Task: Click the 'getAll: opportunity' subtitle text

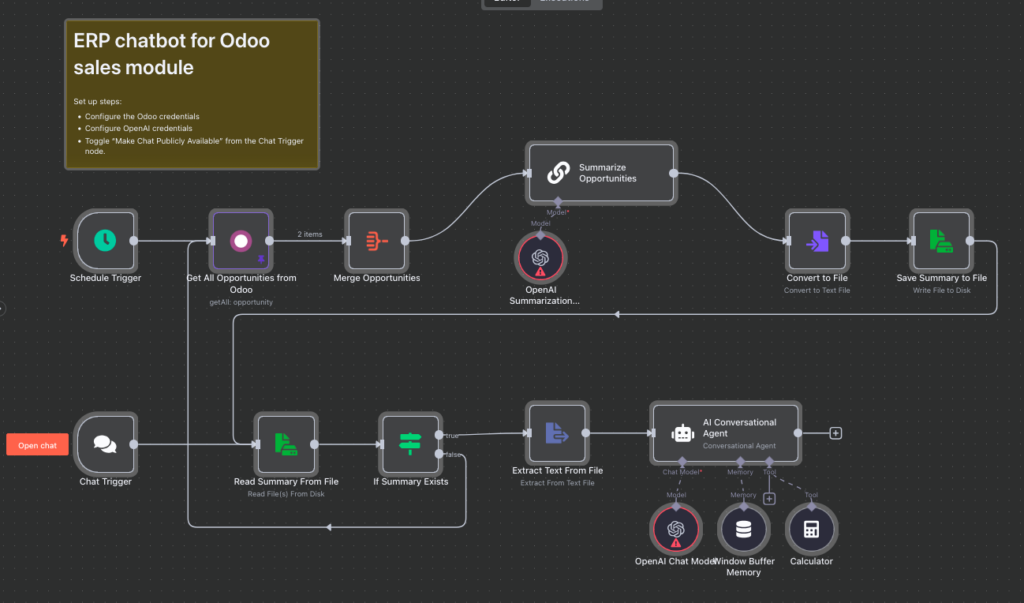Action: click(241, 302)
